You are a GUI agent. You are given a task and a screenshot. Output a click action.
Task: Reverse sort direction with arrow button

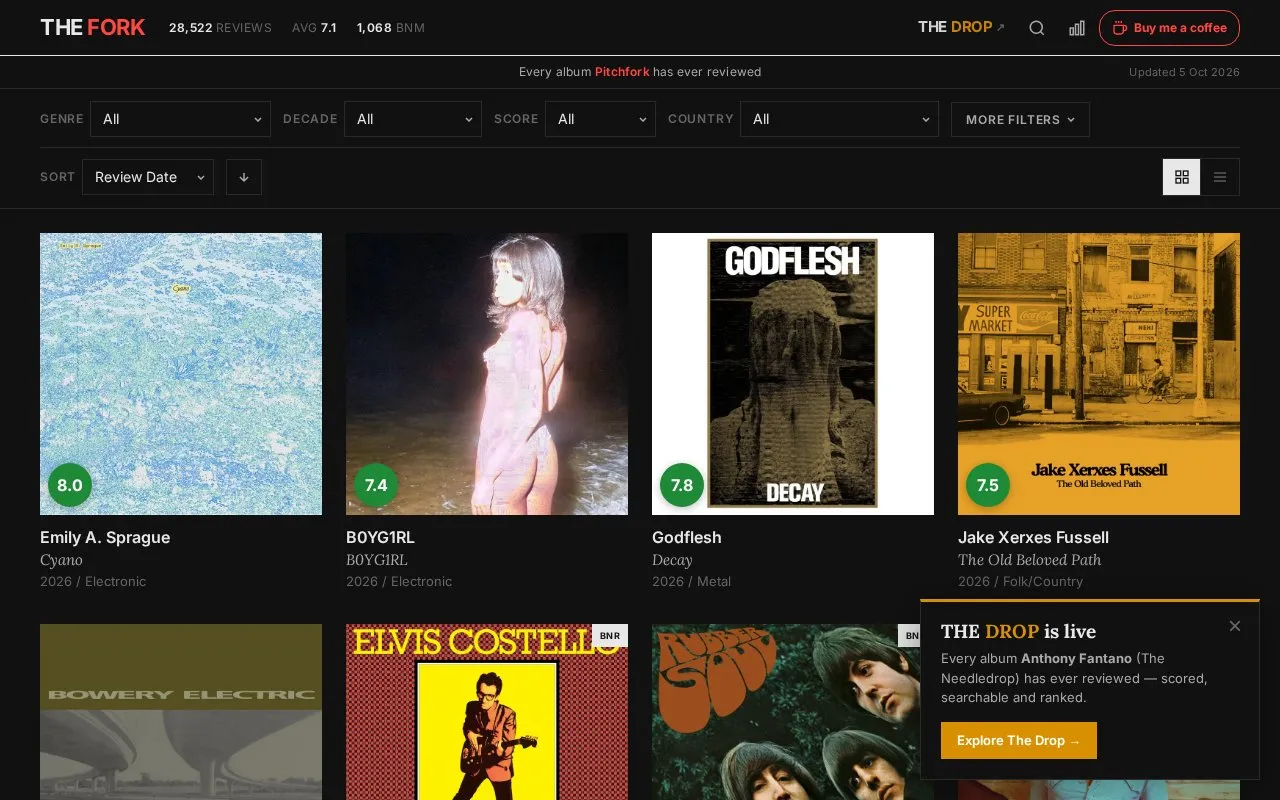tap(244, 177)
